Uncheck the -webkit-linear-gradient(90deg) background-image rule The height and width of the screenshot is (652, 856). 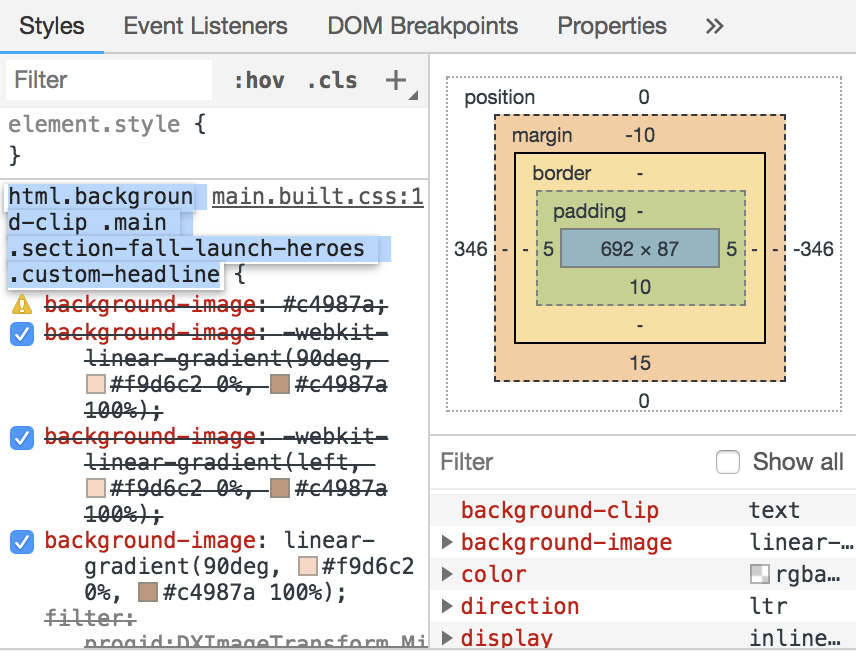pyautogui.click(x=22, y=333)
